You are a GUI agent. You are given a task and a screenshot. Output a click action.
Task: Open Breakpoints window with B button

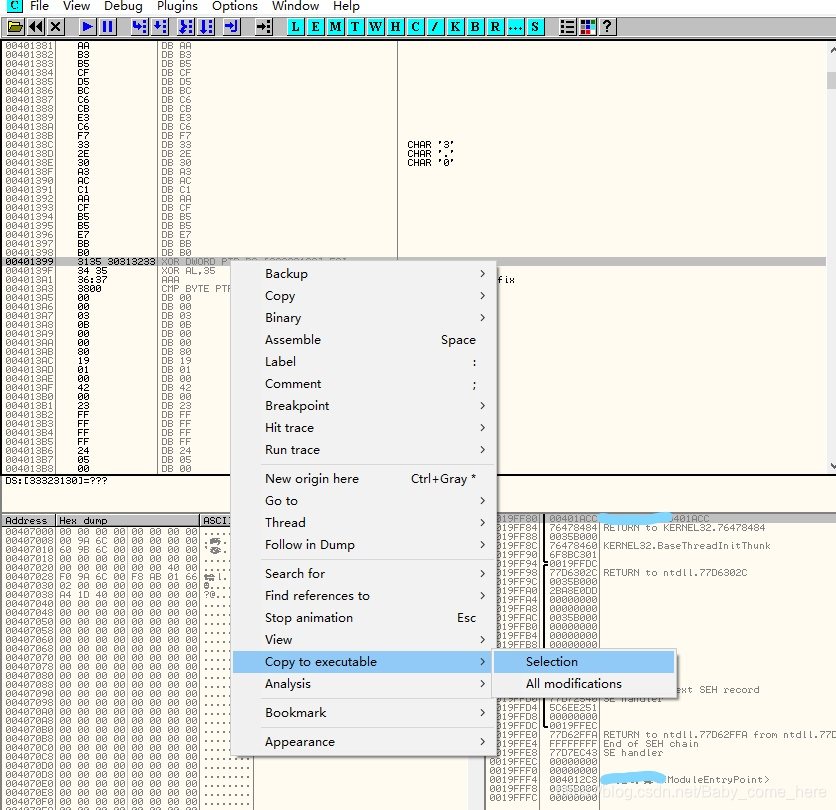[x=475, y=27]
